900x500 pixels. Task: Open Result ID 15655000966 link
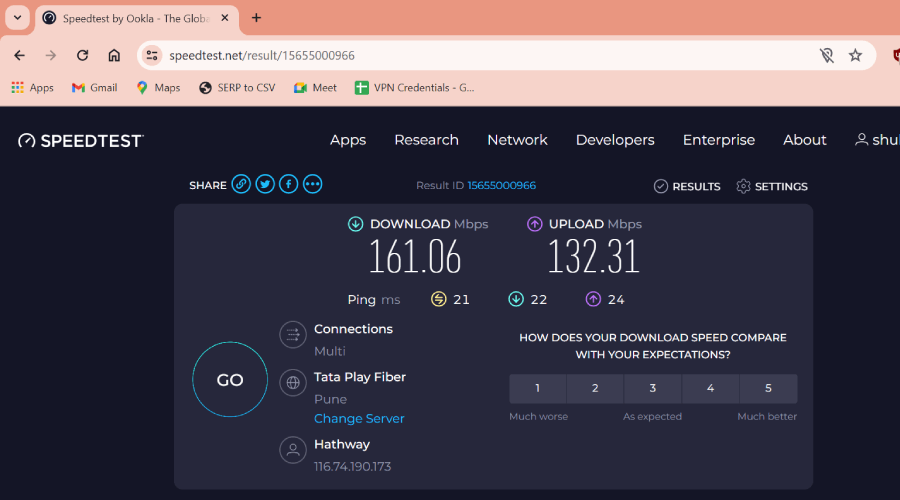click(502, 185)
